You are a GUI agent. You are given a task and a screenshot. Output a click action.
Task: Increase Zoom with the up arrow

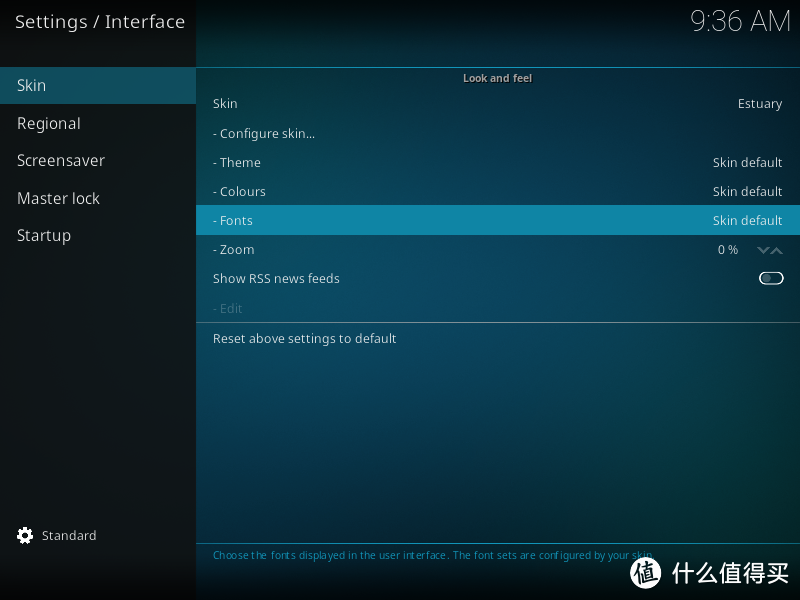pyautogui.click(x=777, y=250)
